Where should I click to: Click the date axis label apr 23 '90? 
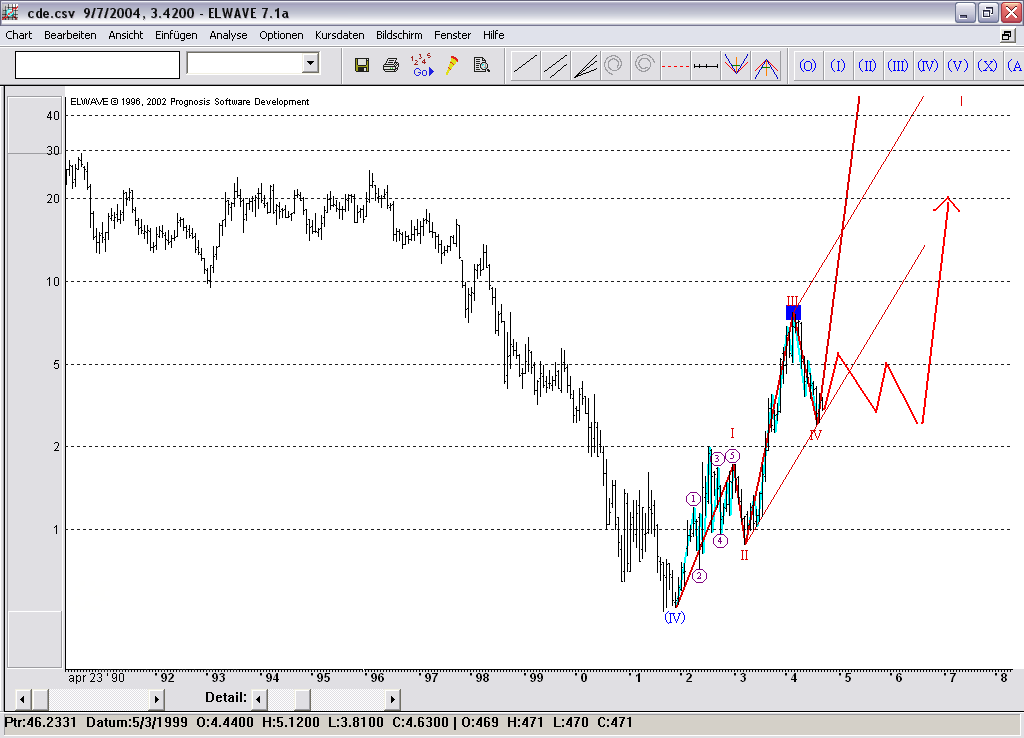coord(96,678)
